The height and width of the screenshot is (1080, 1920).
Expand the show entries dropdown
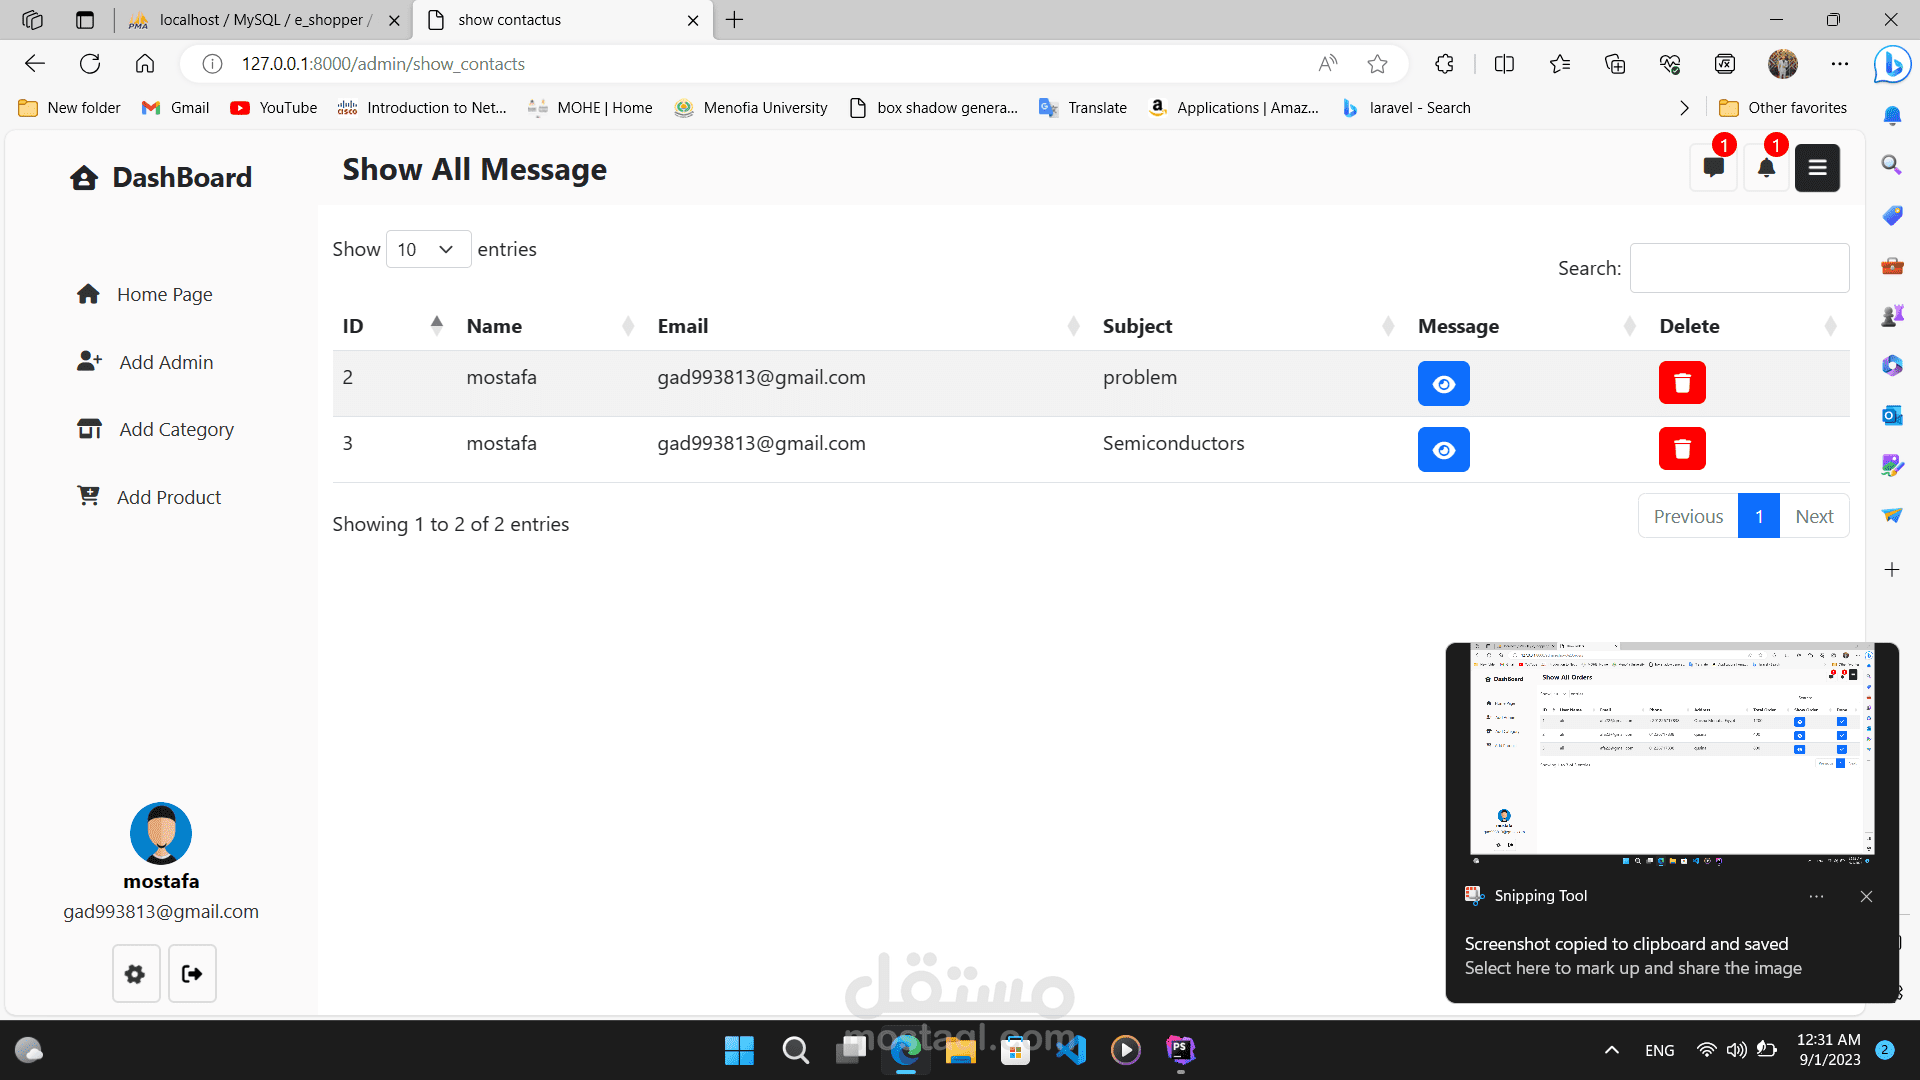click(428, 249)
